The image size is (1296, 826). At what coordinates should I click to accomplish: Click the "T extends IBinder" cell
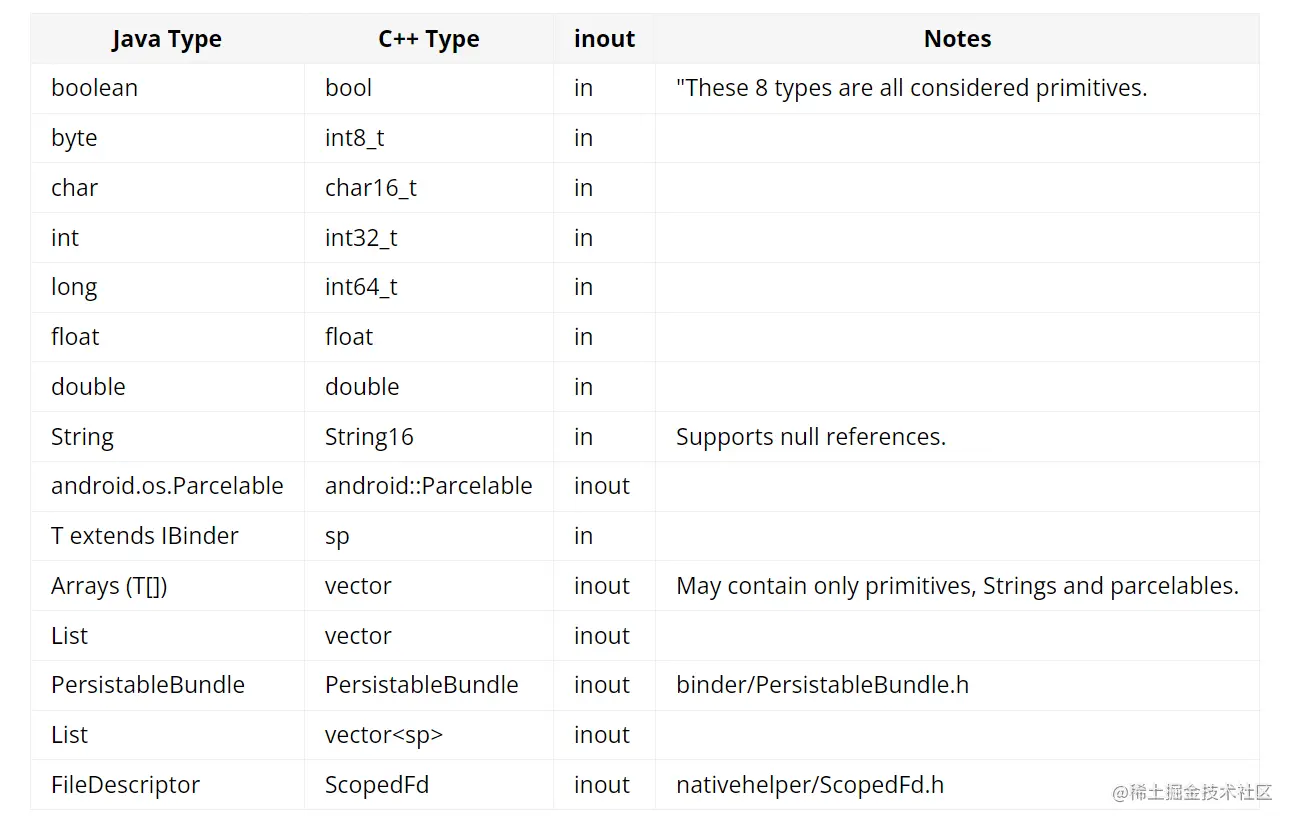point(145,536)
